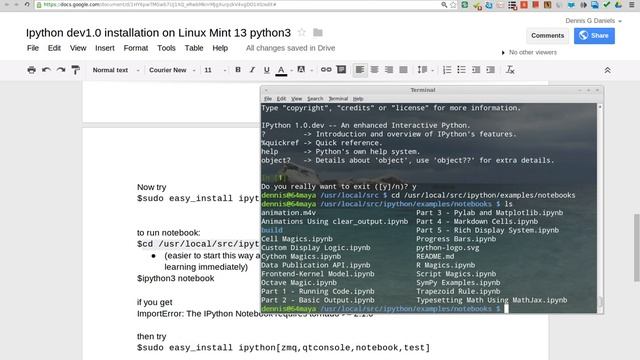Image resolution: width=640 pixels, height=360 pixels.
Task: Open the File menu in Docs
Action: pos(33,48)
